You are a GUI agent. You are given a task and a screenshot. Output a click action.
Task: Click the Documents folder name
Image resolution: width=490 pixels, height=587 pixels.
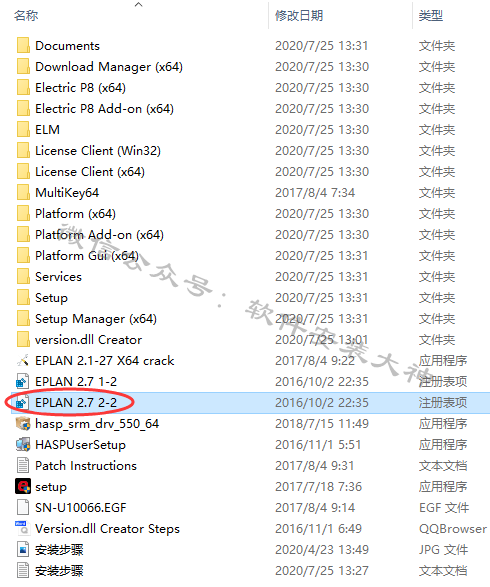(67, 46)
